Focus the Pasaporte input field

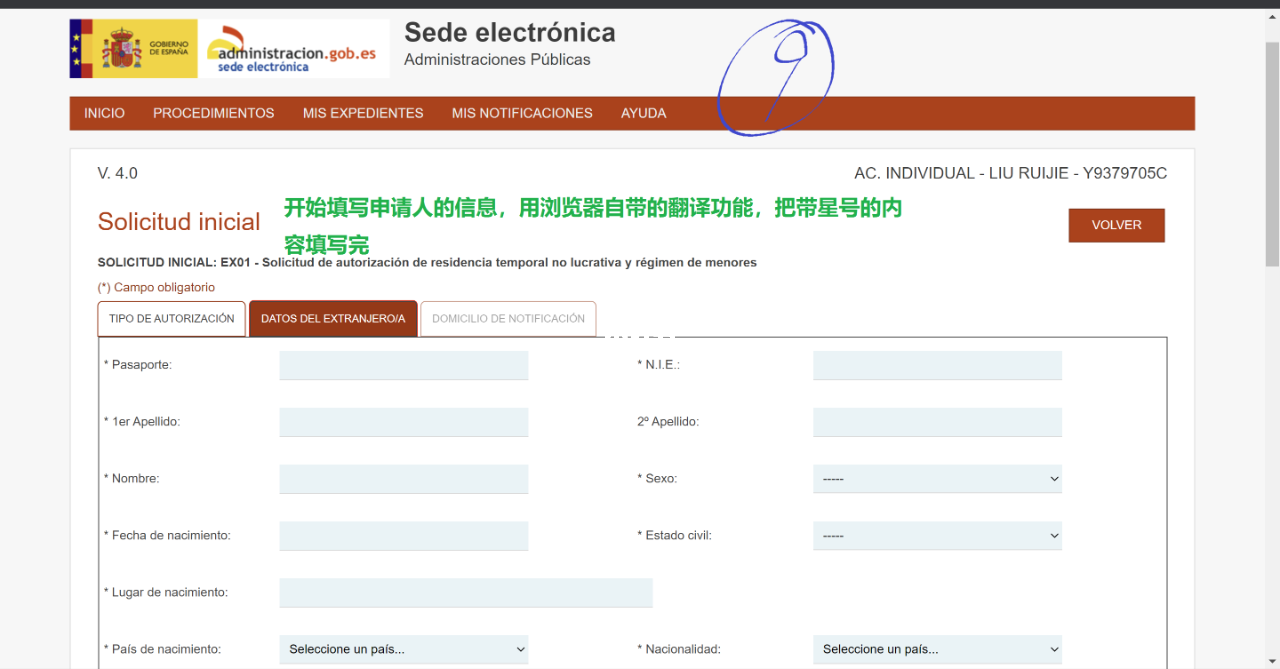[x=404, y=365]
